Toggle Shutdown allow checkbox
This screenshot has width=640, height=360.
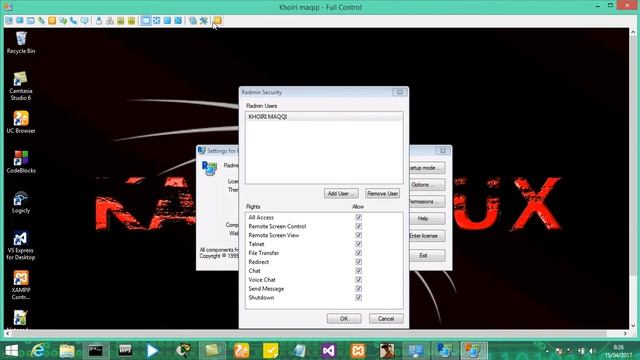(x=358, y=298)
